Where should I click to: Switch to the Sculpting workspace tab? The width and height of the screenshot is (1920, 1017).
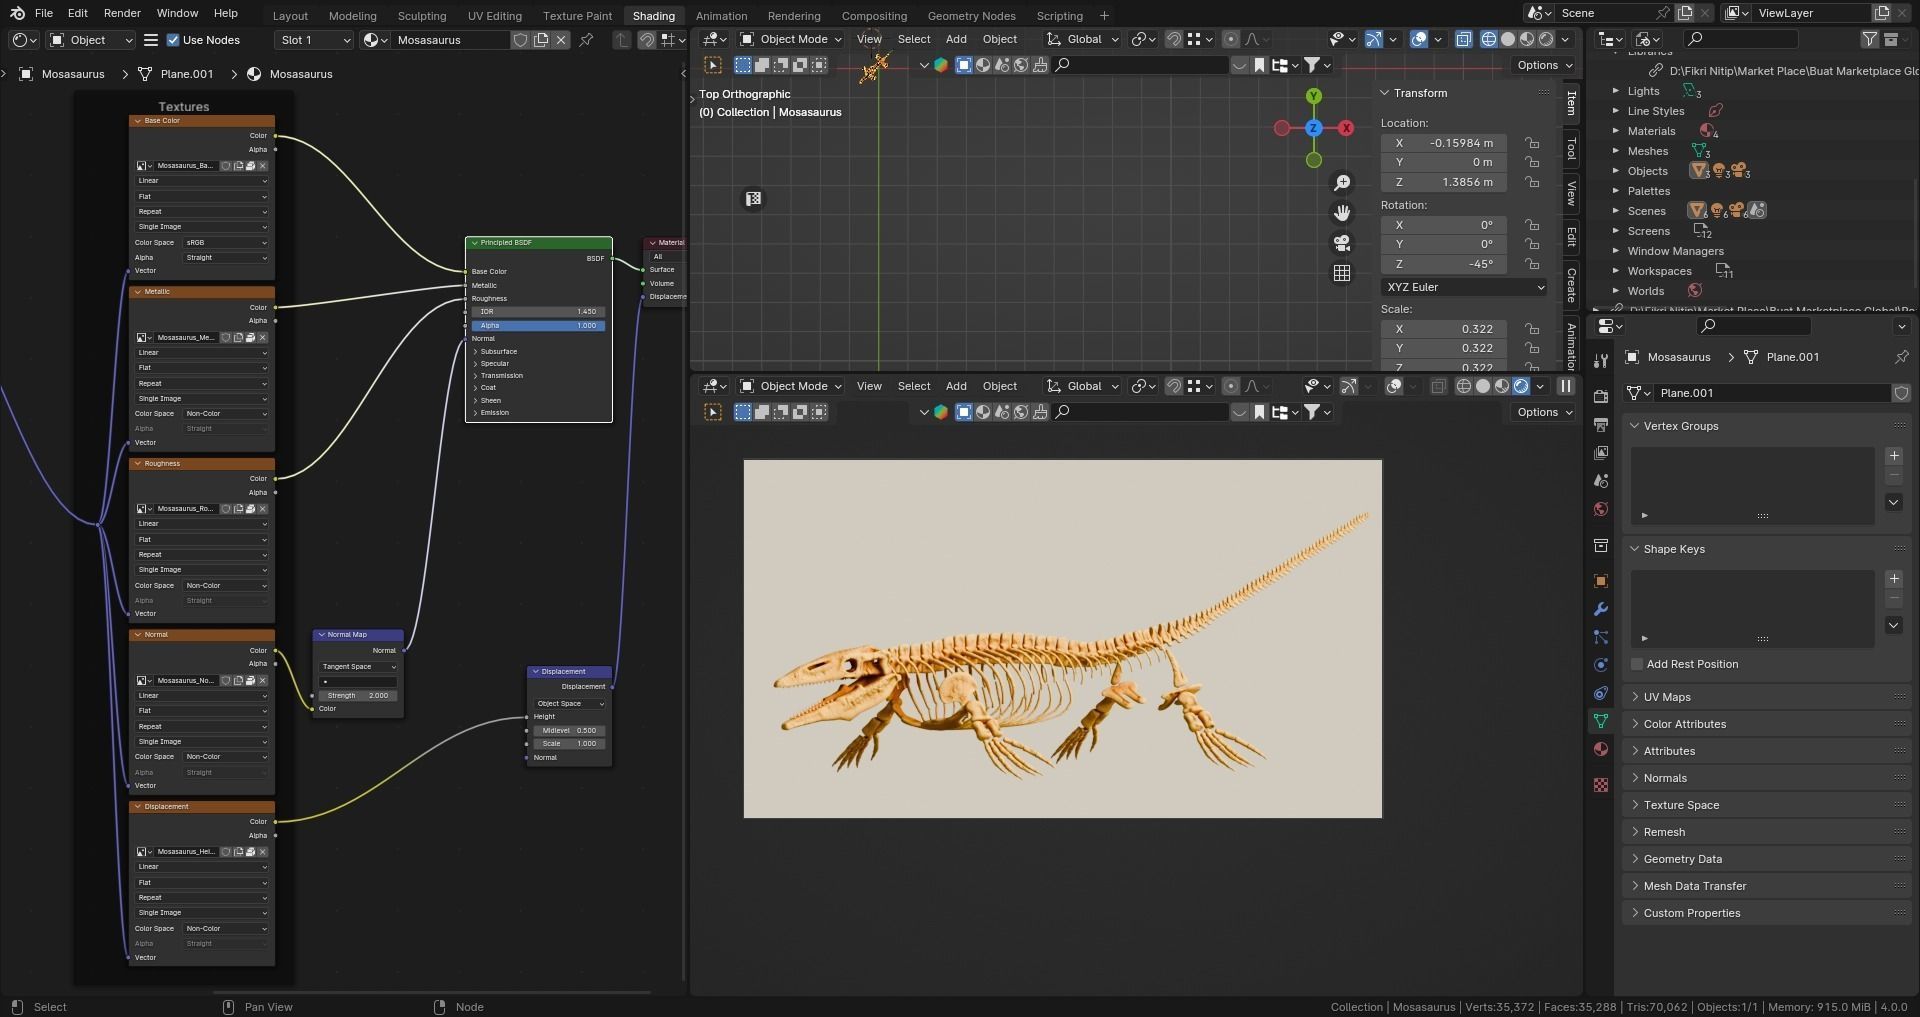click(422, 16)
